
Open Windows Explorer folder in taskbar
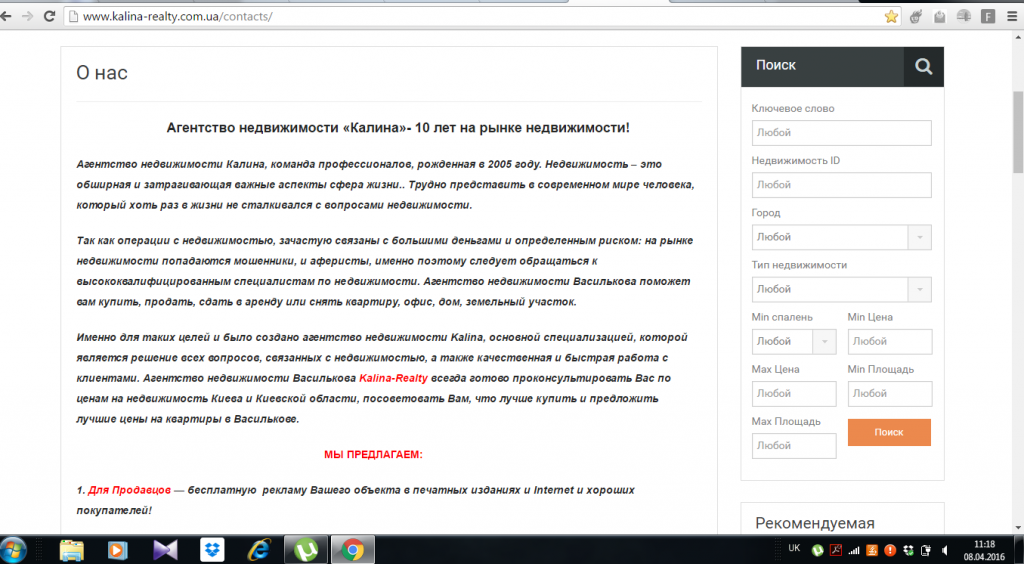(71, 550)
